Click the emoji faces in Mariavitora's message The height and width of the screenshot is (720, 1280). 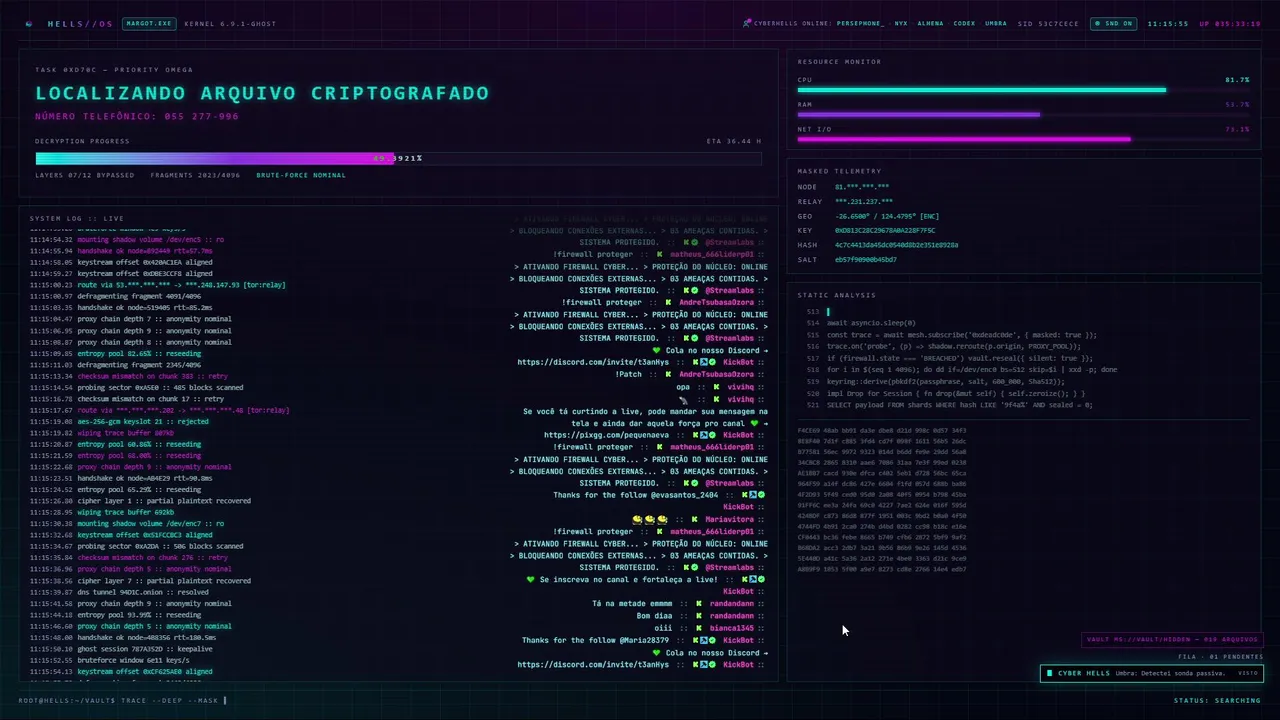[x=650, y=520]
